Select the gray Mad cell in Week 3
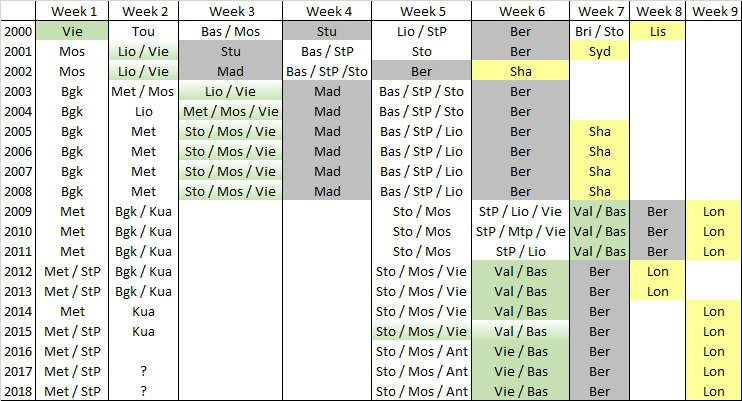 pos(230,71)
